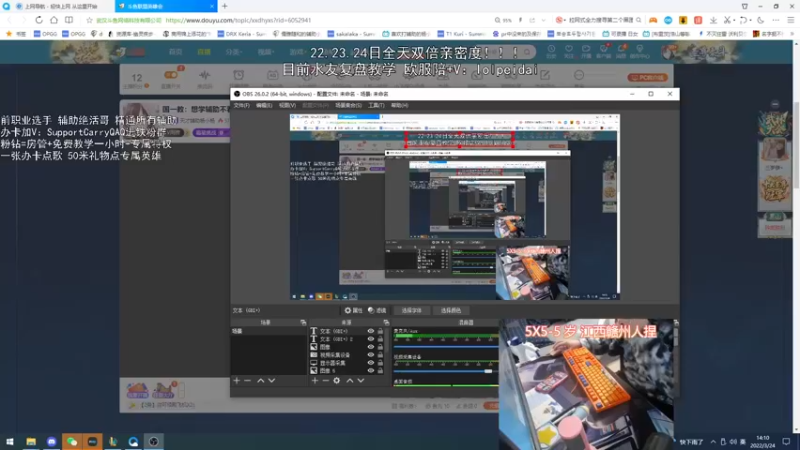Lock the 显示器采集 source
This screenshot has width=800, height=450.
pyautogui.click(x=380, y=363)
